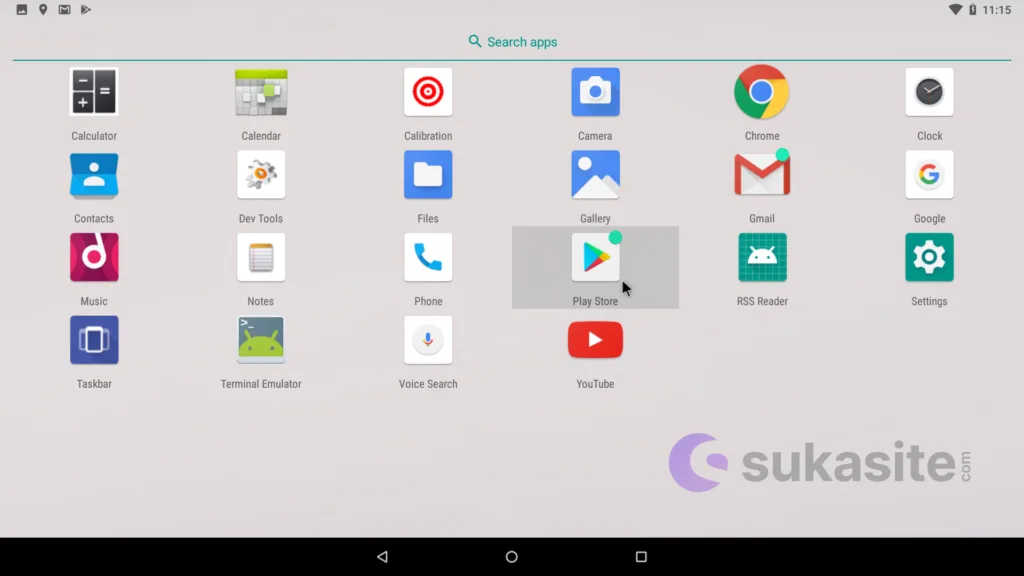This screenshot has width=1024, height=576.
Task: Open Dev Tools
Action: 261,175
